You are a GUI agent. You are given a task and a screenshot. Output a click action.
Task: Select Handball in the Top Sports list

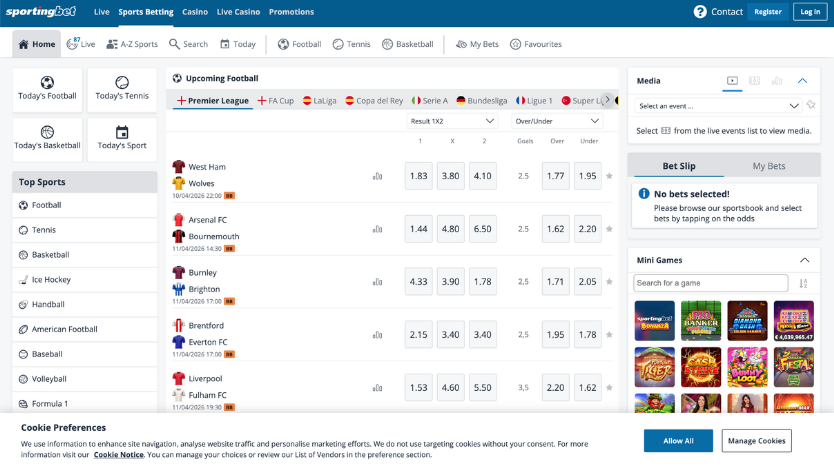[x=85, y=304]
